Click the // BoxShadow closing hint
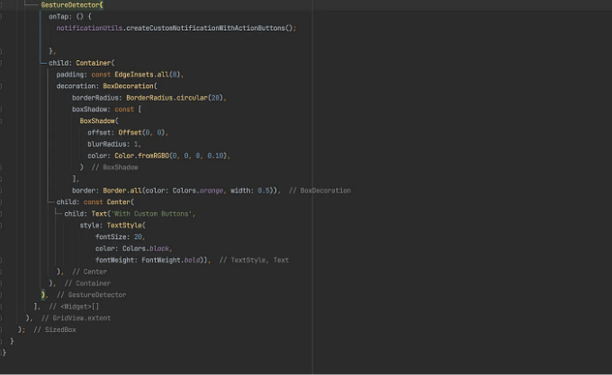 click(115, 167)
